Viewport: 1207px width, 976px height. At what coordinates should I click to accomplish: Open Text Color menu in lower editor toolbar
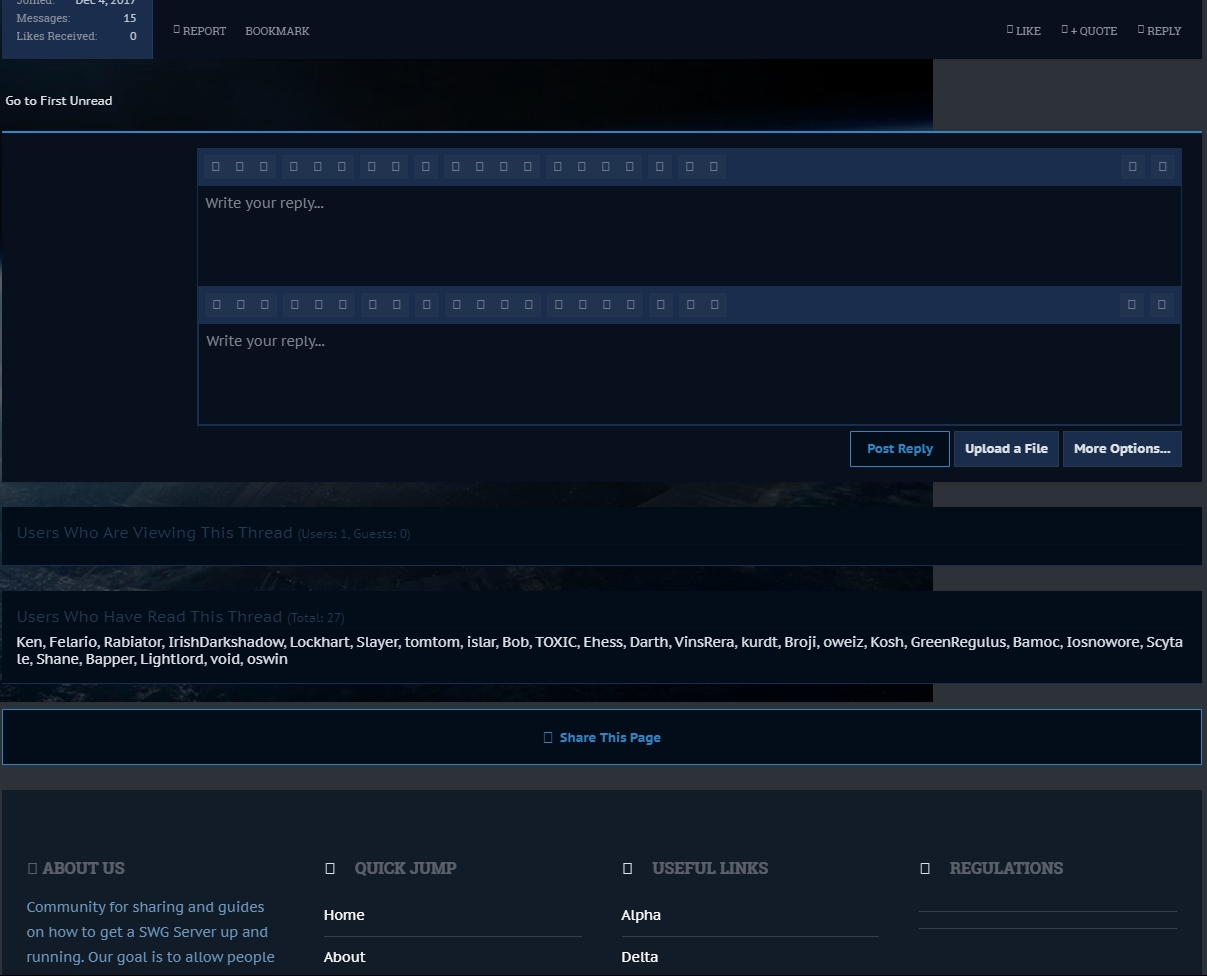[294, 305]
